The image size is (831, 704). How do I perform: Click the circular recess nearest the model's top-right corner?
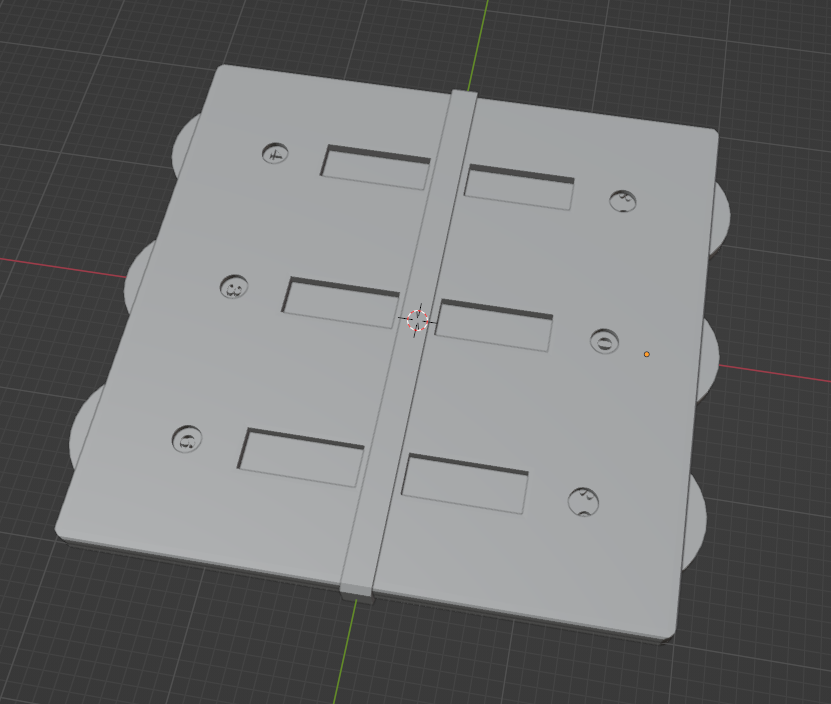[x=623, y=201]
